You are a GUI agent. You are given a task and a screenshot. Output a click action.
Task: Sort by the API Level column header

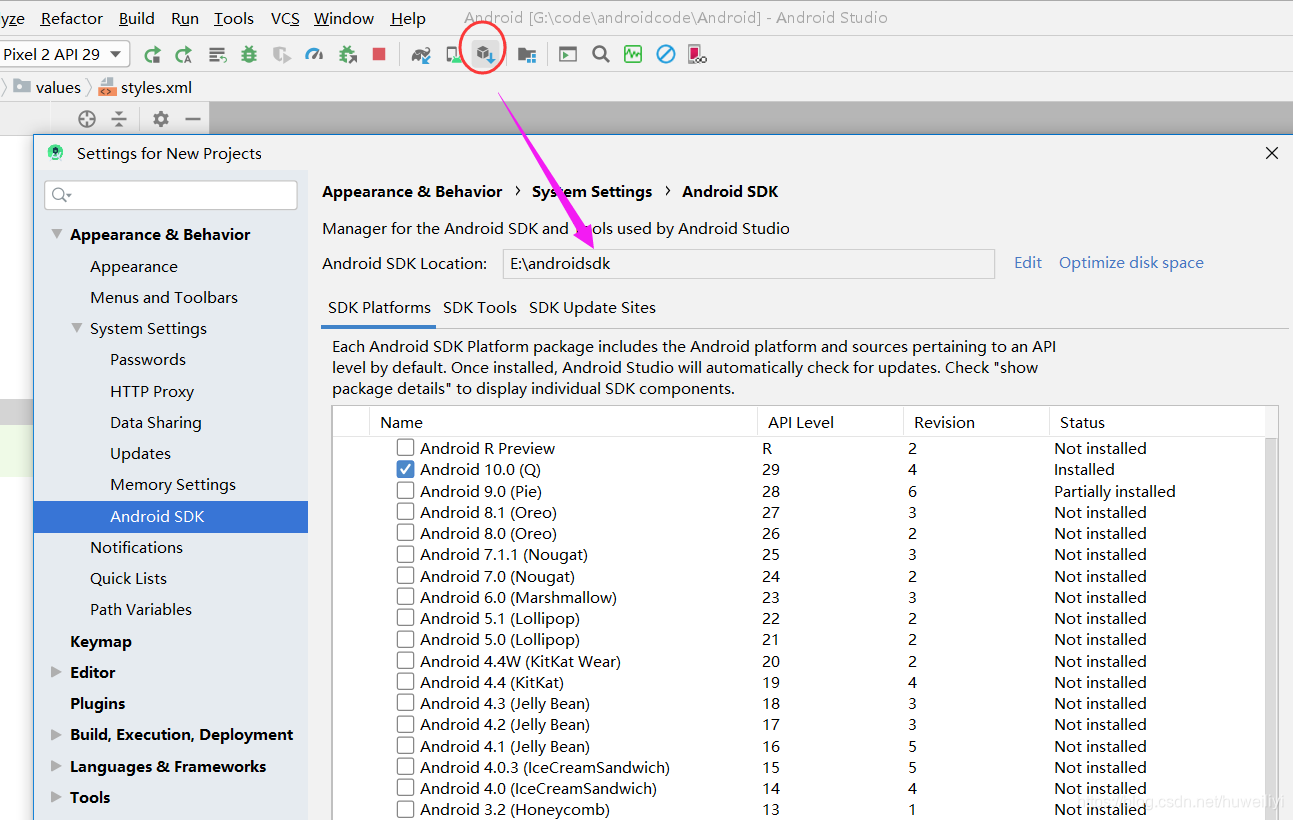tap(830, 422)
